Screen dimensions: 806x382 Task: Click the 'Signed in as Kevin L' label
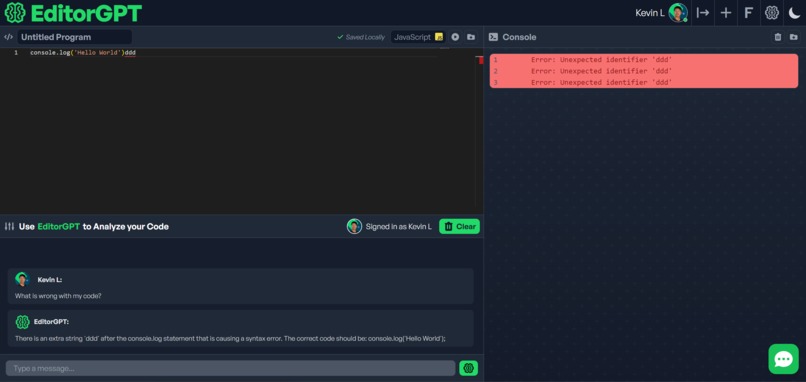click(x=399, y=226)
